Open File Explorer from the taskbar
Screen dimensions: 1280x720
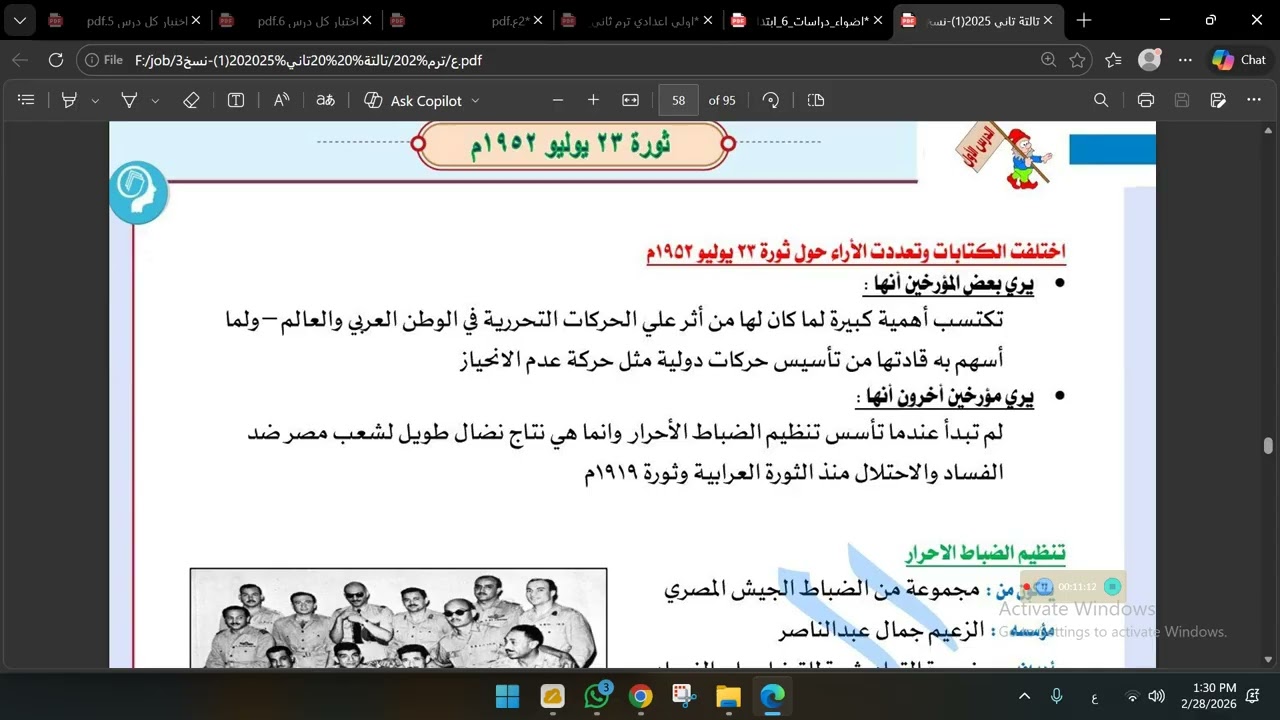tap(729, 696)
